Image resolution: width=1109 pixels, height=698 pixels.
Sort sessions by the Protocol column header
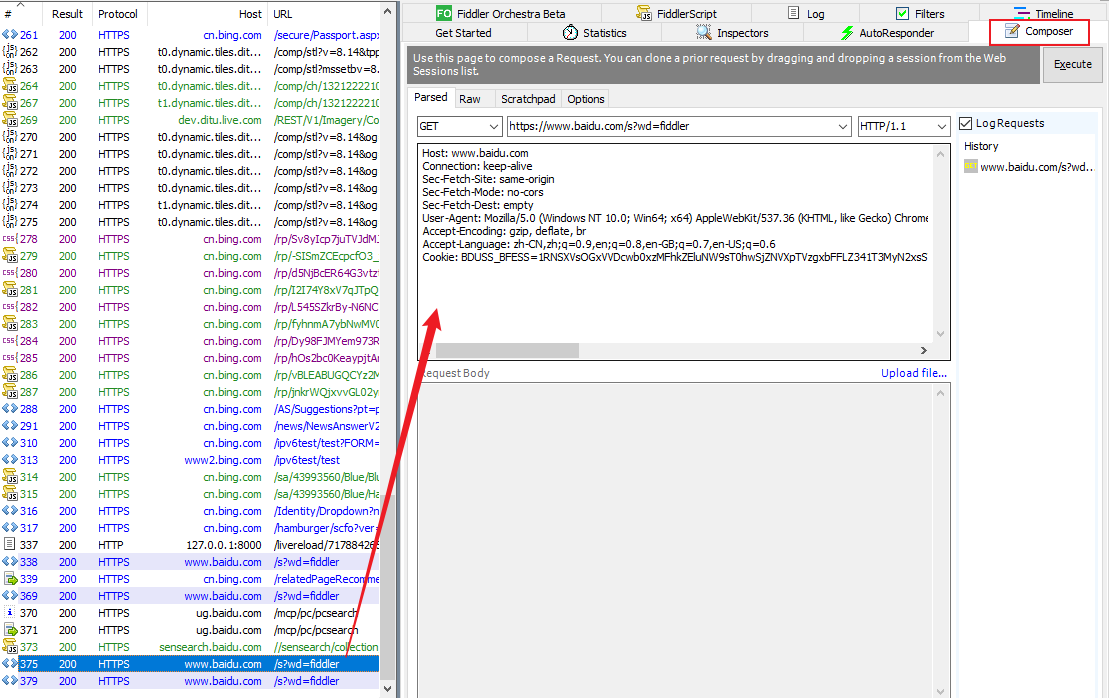117,13
